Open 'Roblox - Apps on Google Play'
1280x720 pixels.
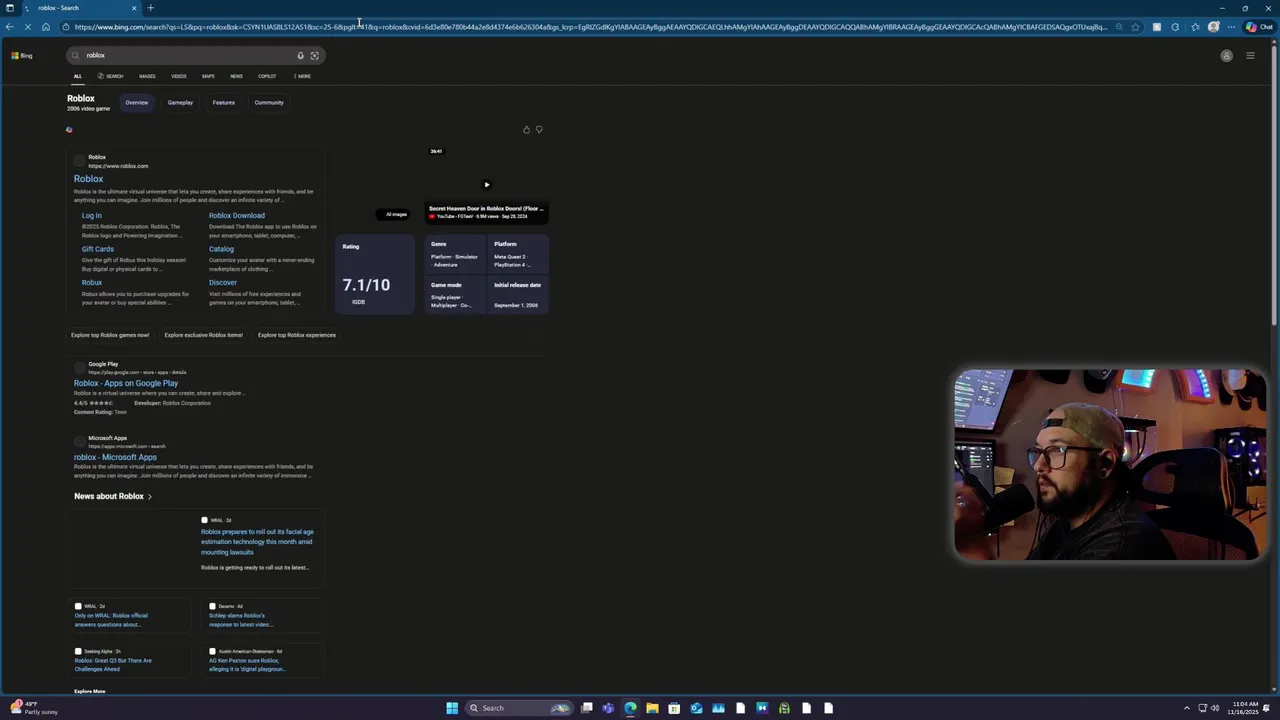pos(126,383)
